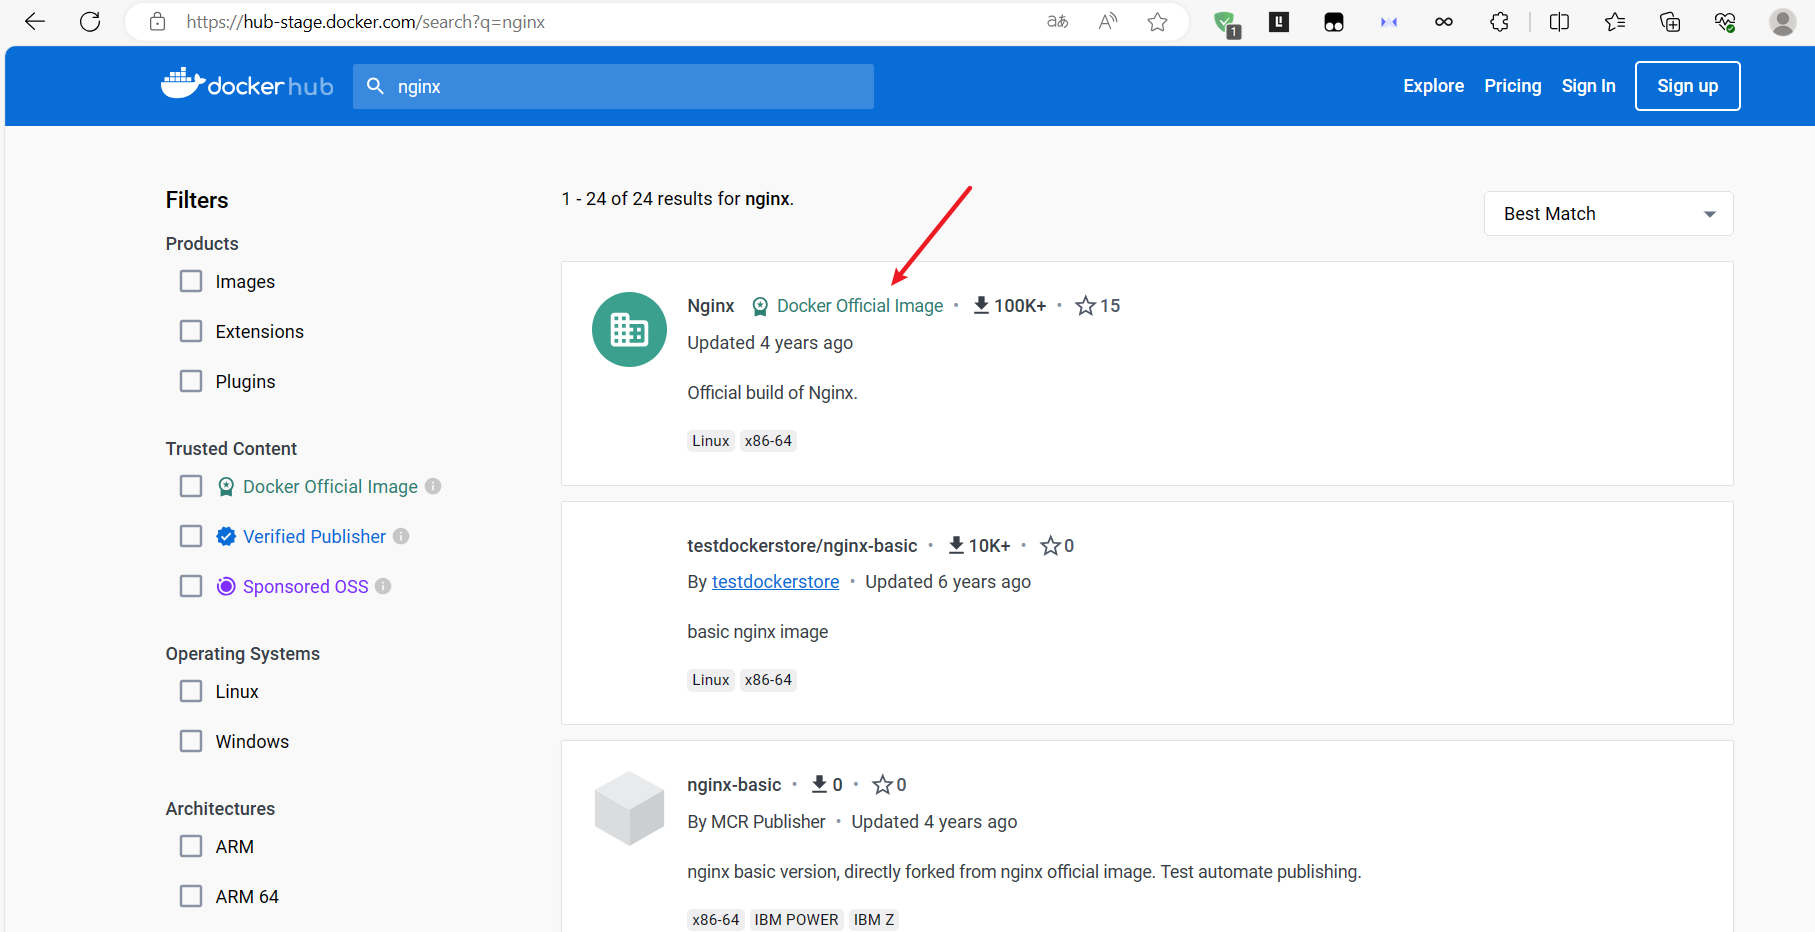Click the search magnifier icon
Screen dimensions: 1815x932
tap(375, 86)
